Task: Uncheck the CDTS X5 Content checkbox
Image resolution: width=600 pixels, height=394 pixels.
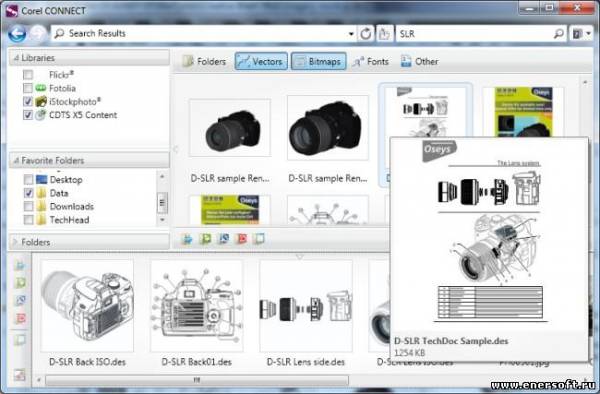Action: point(28,115)
